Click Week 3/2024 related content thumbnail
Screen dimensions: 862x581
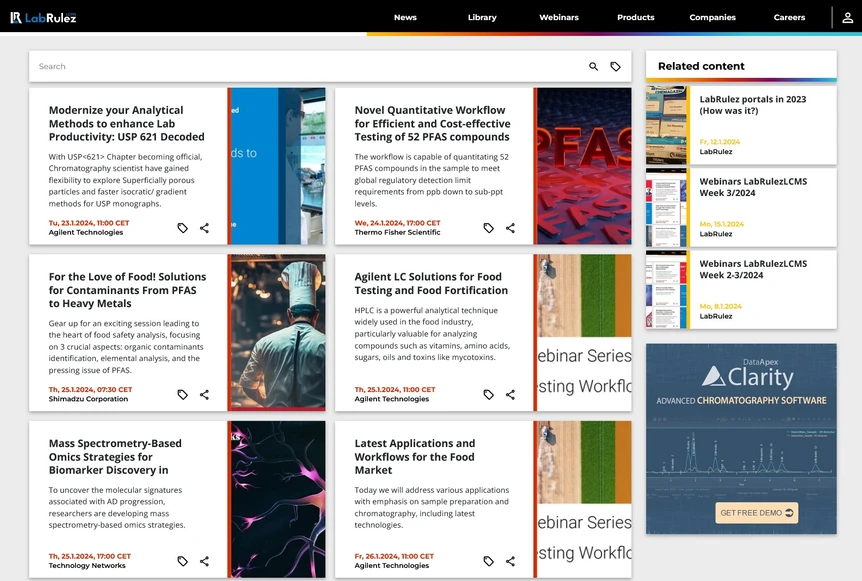[666, 208]
